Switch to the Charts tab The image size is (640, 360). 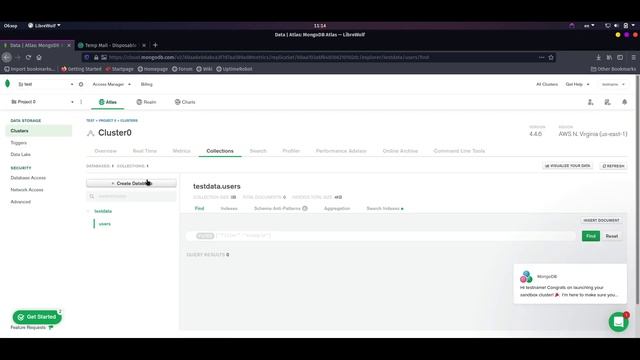(185, 102)
